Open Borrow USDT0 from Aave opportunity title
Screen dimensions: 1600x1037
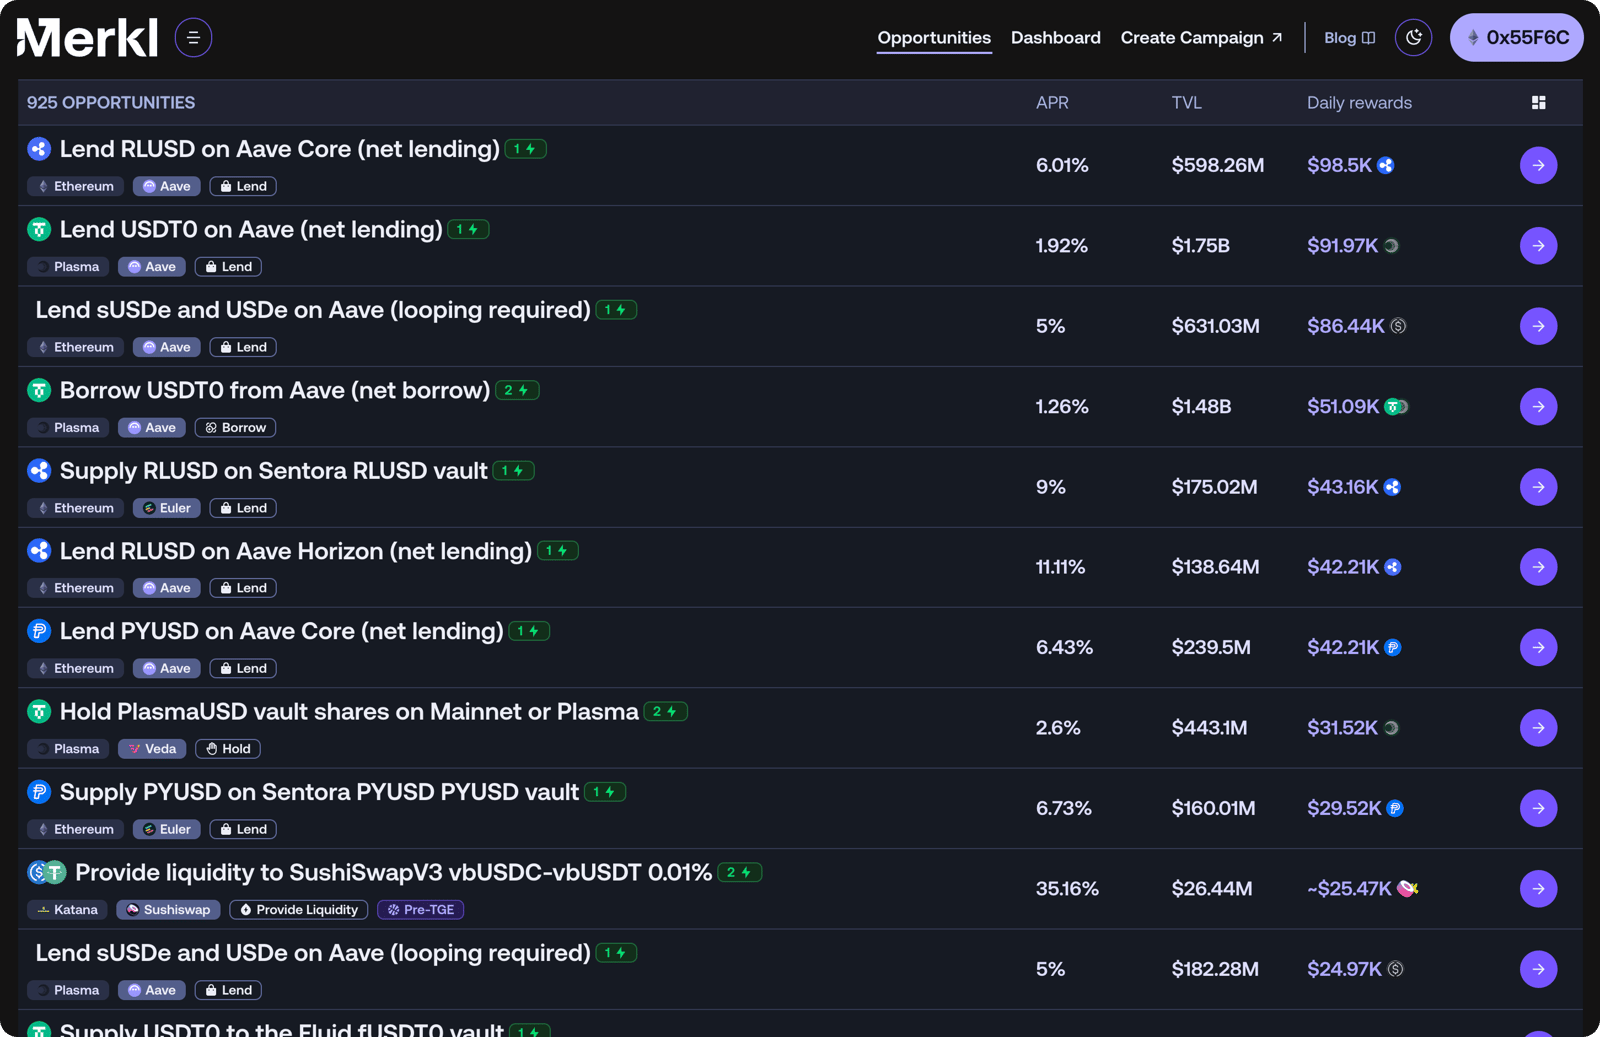click(x=275, y=391)
